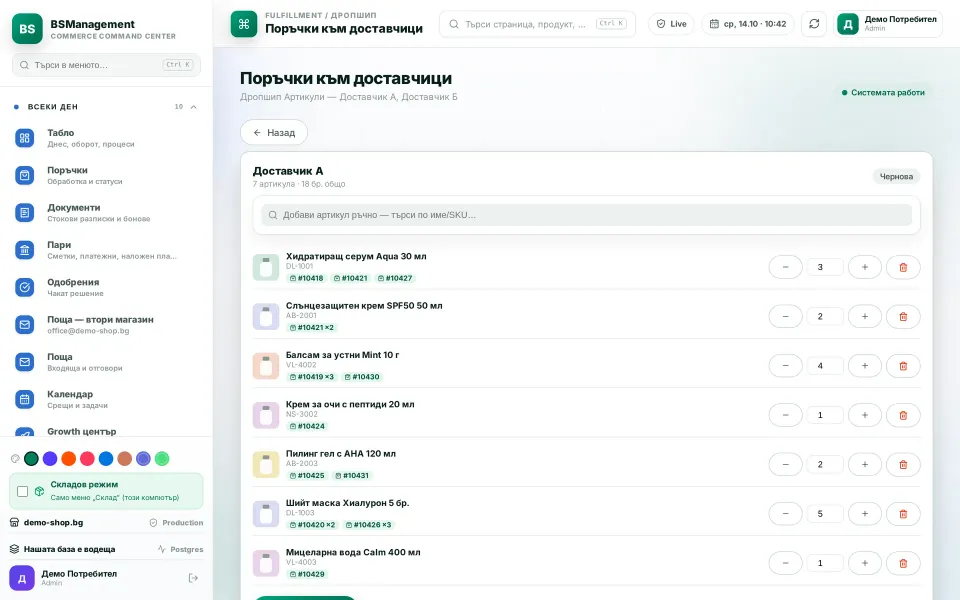Select the light green theme color swatch
960x600 pixels.
[x=162, y=459]
